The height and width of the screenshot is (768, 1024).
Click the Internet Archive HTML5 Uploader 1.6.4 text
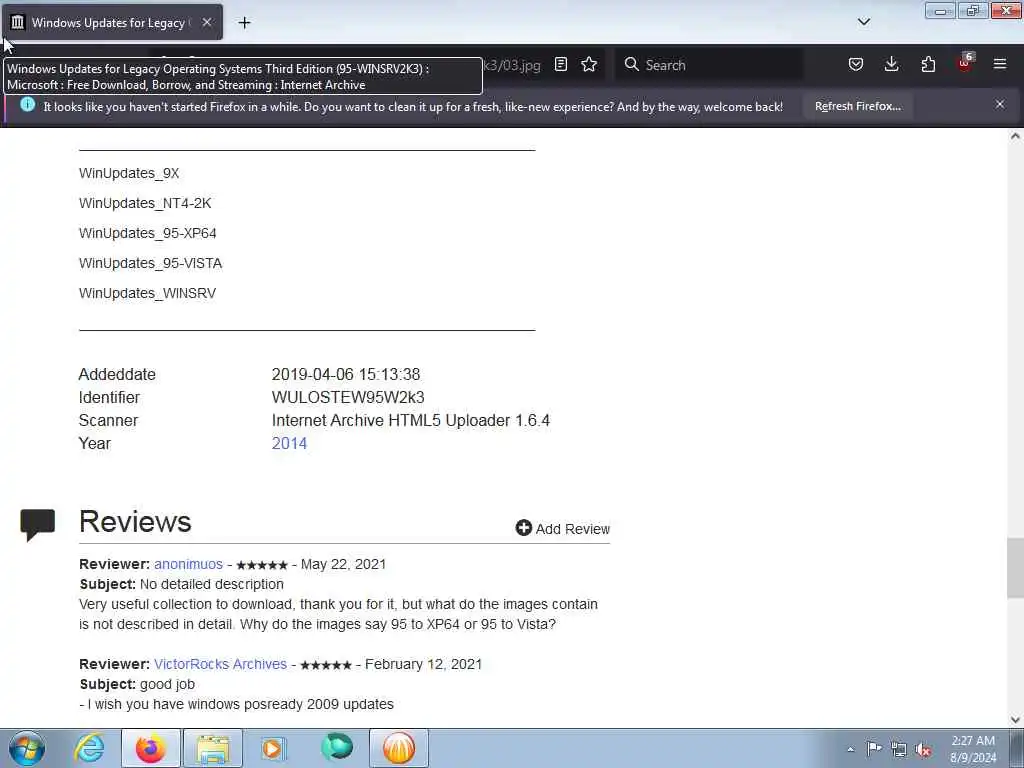(x=411, y=421)
